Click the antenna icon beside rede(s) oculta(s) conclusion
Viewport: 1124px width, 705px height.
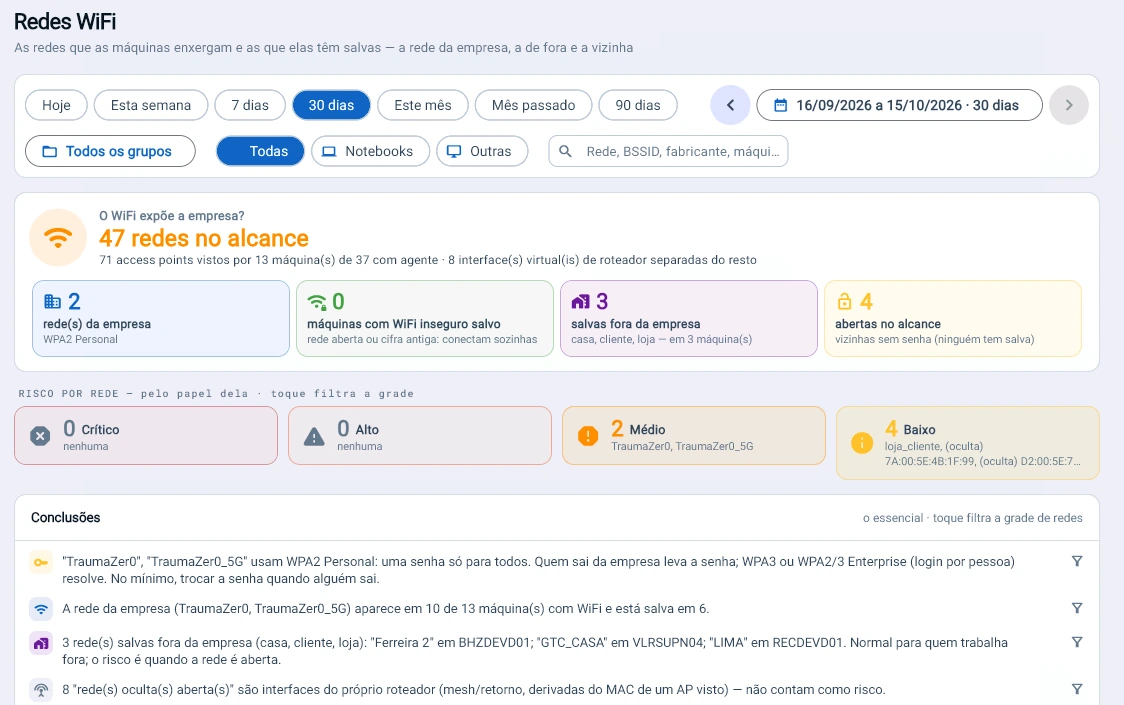click(41, 690)
